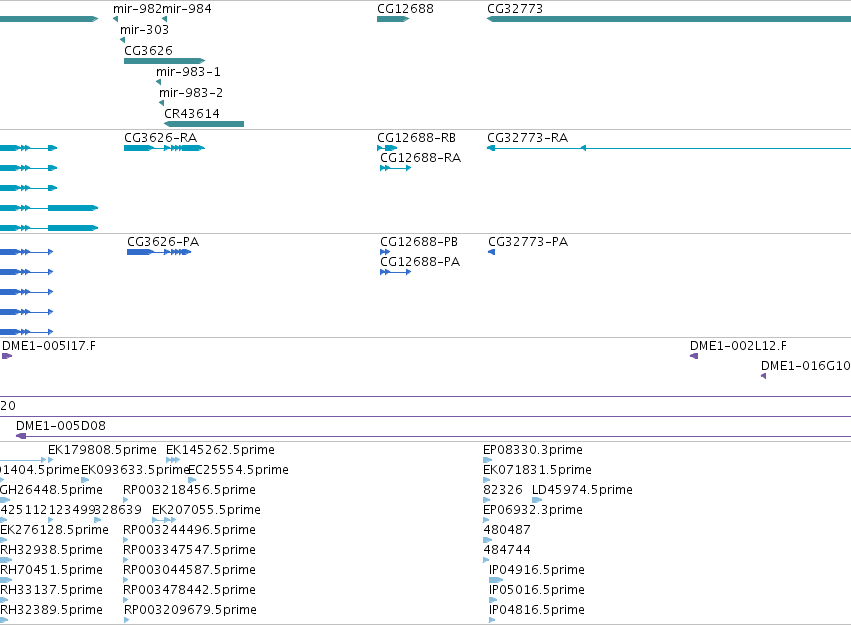
Task: Click the LD45974.5prime label
Action: point(582,490)
